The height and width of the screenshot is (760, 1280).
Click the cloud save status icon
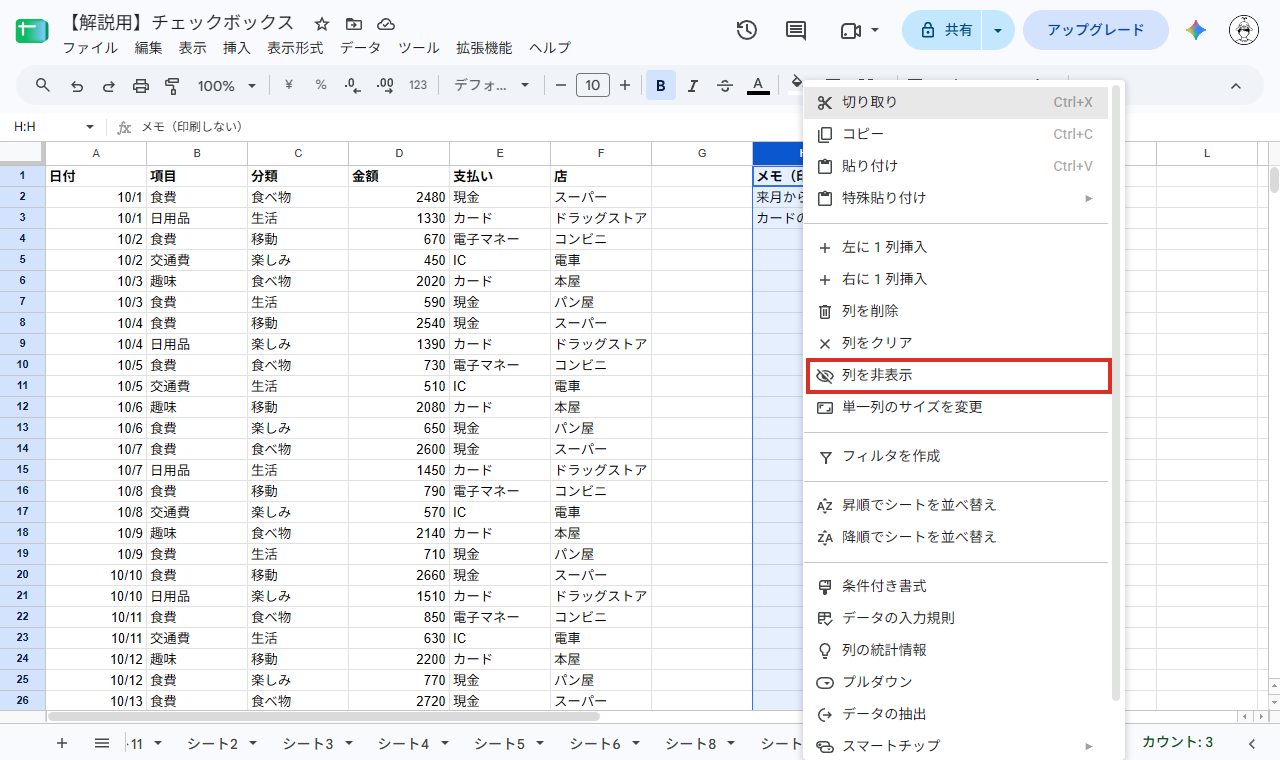click(386, 23)
